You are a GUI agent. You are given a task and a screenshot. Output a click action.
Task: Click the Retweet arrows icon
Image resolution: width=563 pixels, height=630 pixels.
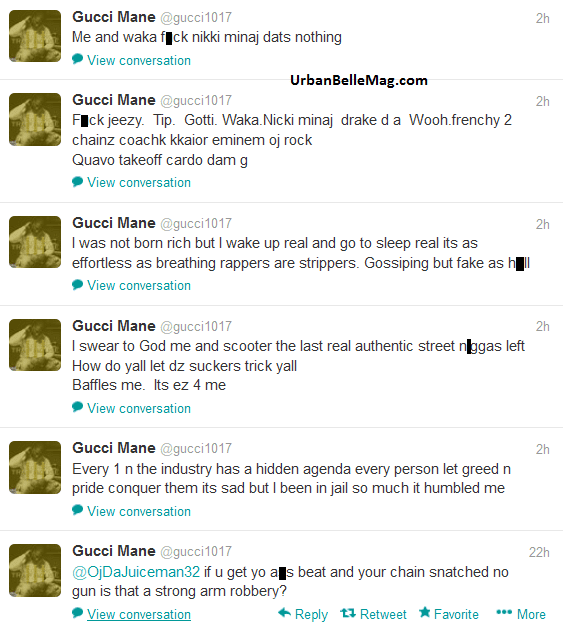(348, 613)
